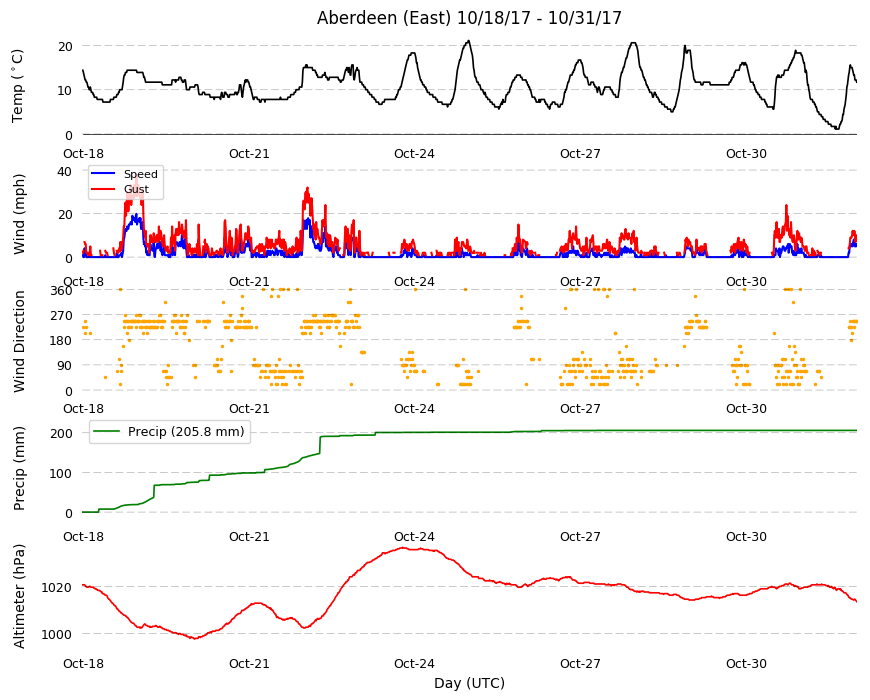Click the 1020 altimeter tick label
Image resolution: width=870 pixels, height=700 pixels.
(x=57, y=587)
